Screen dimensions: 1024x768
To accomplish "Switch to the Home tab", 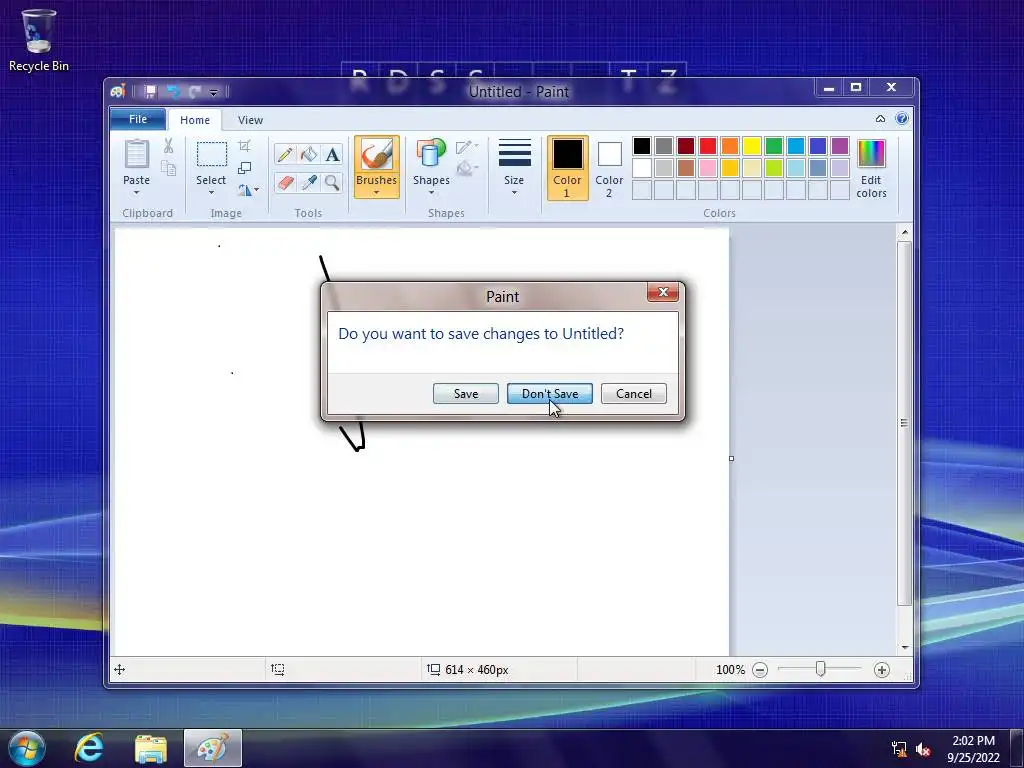I will 195,120.
